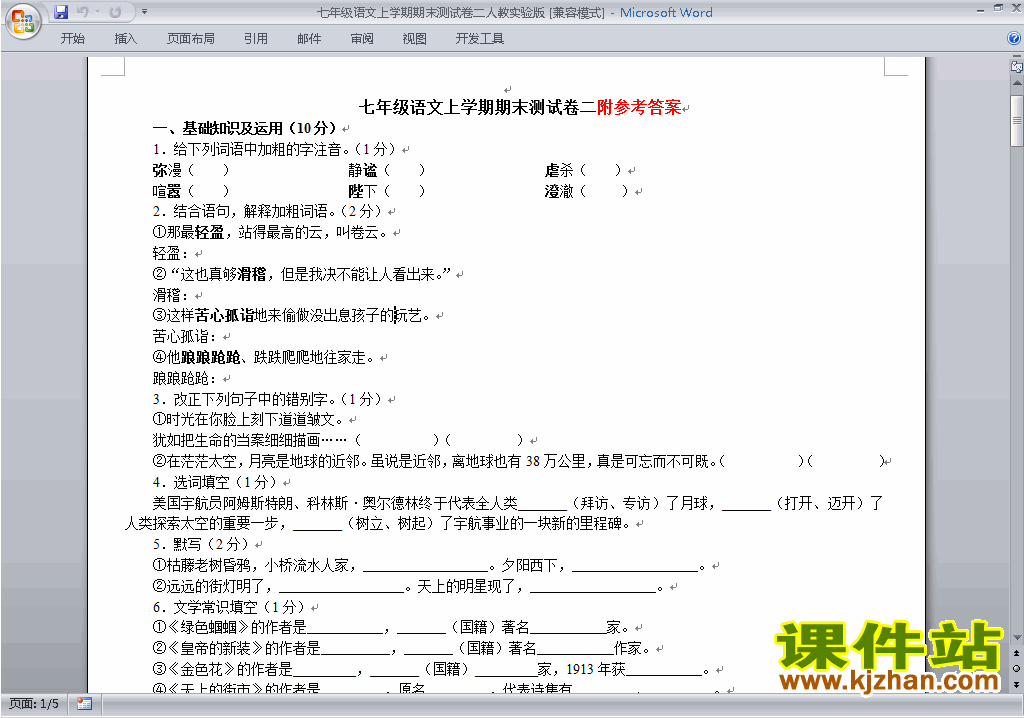Image resolution: width=1024 pixels, height=718 pixels.
Task: Click the title 《金色花》
Action: tap(201, 670)
